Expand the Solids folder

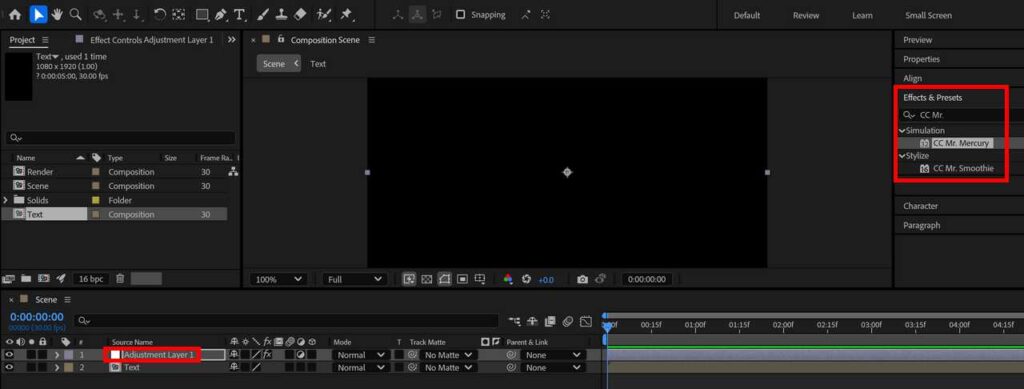[x=6, y=200]
